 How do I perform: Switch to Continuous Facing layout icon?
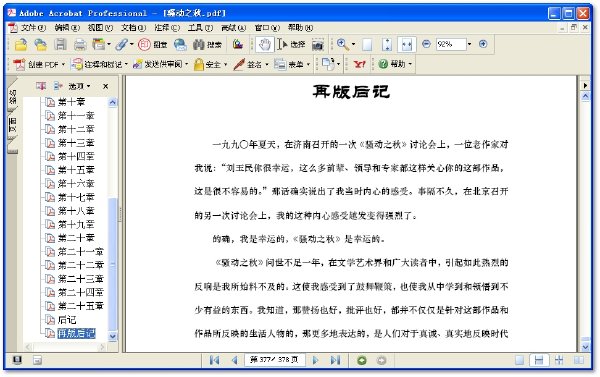pyautogui.click(x=559, y=360)
